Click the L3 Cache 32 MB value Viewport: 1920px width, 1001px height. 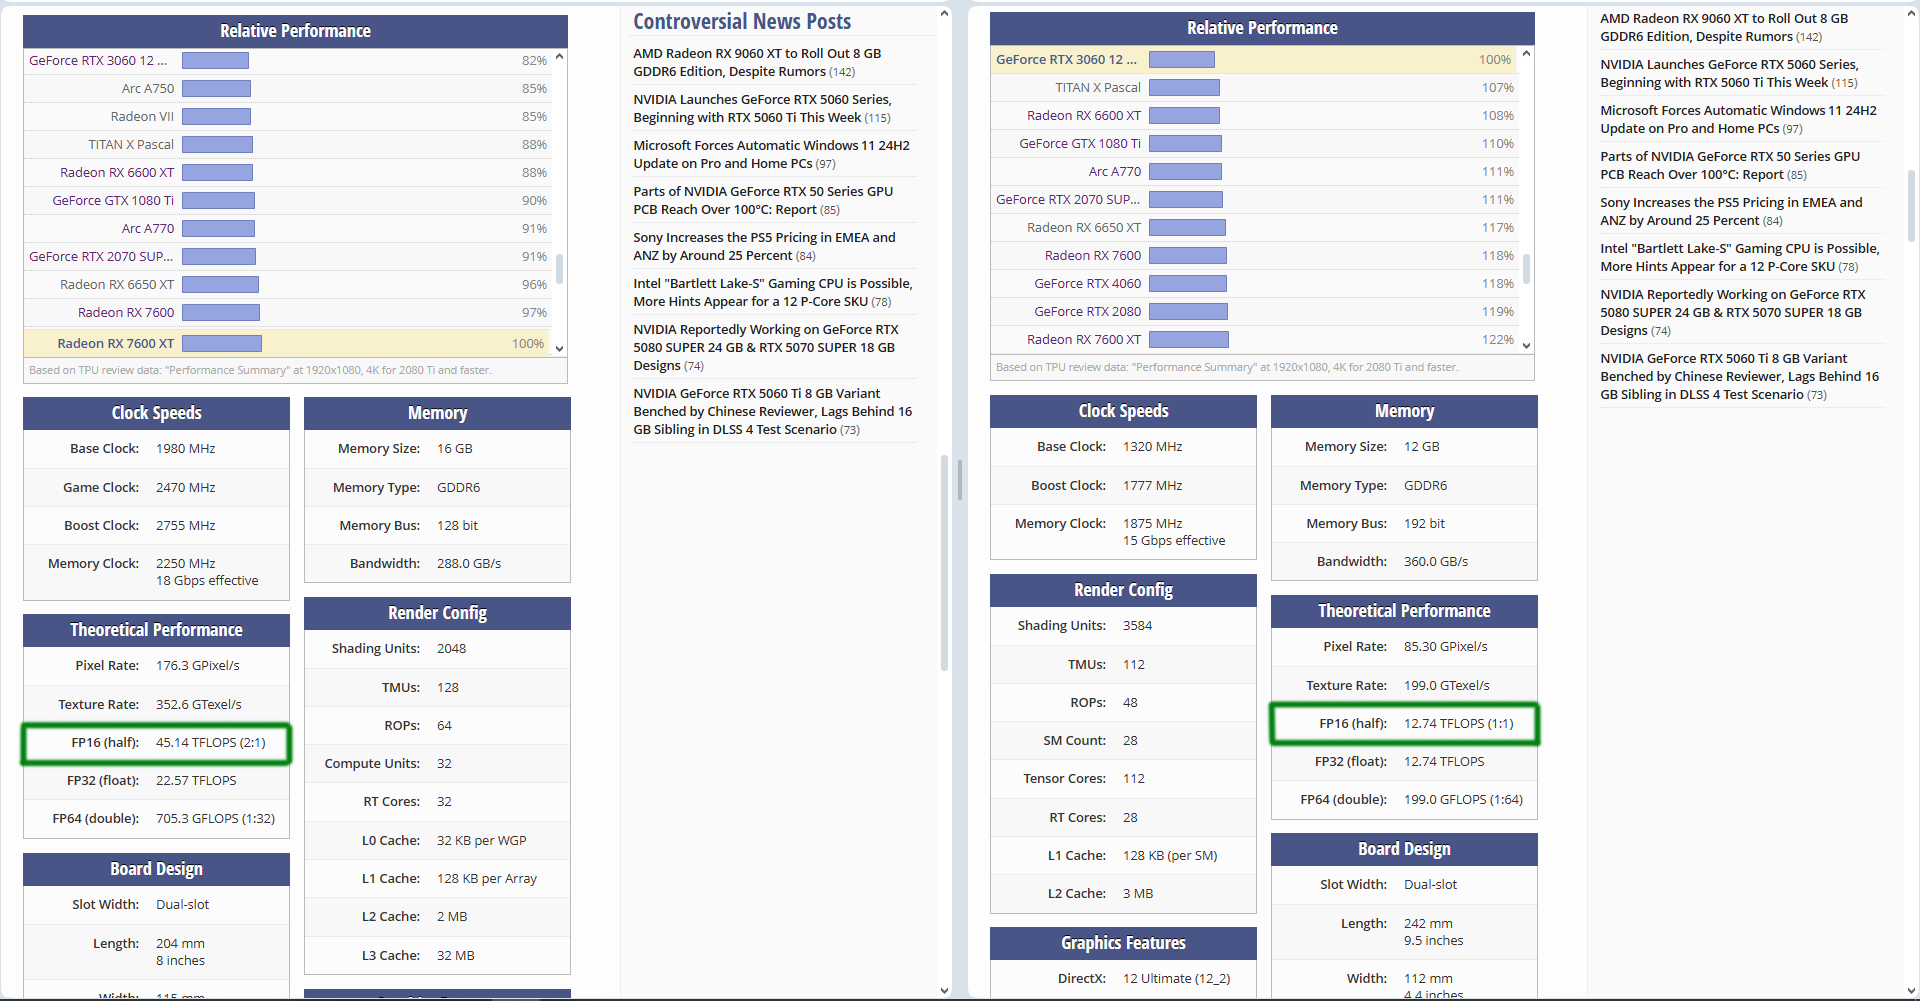point(455,955)
